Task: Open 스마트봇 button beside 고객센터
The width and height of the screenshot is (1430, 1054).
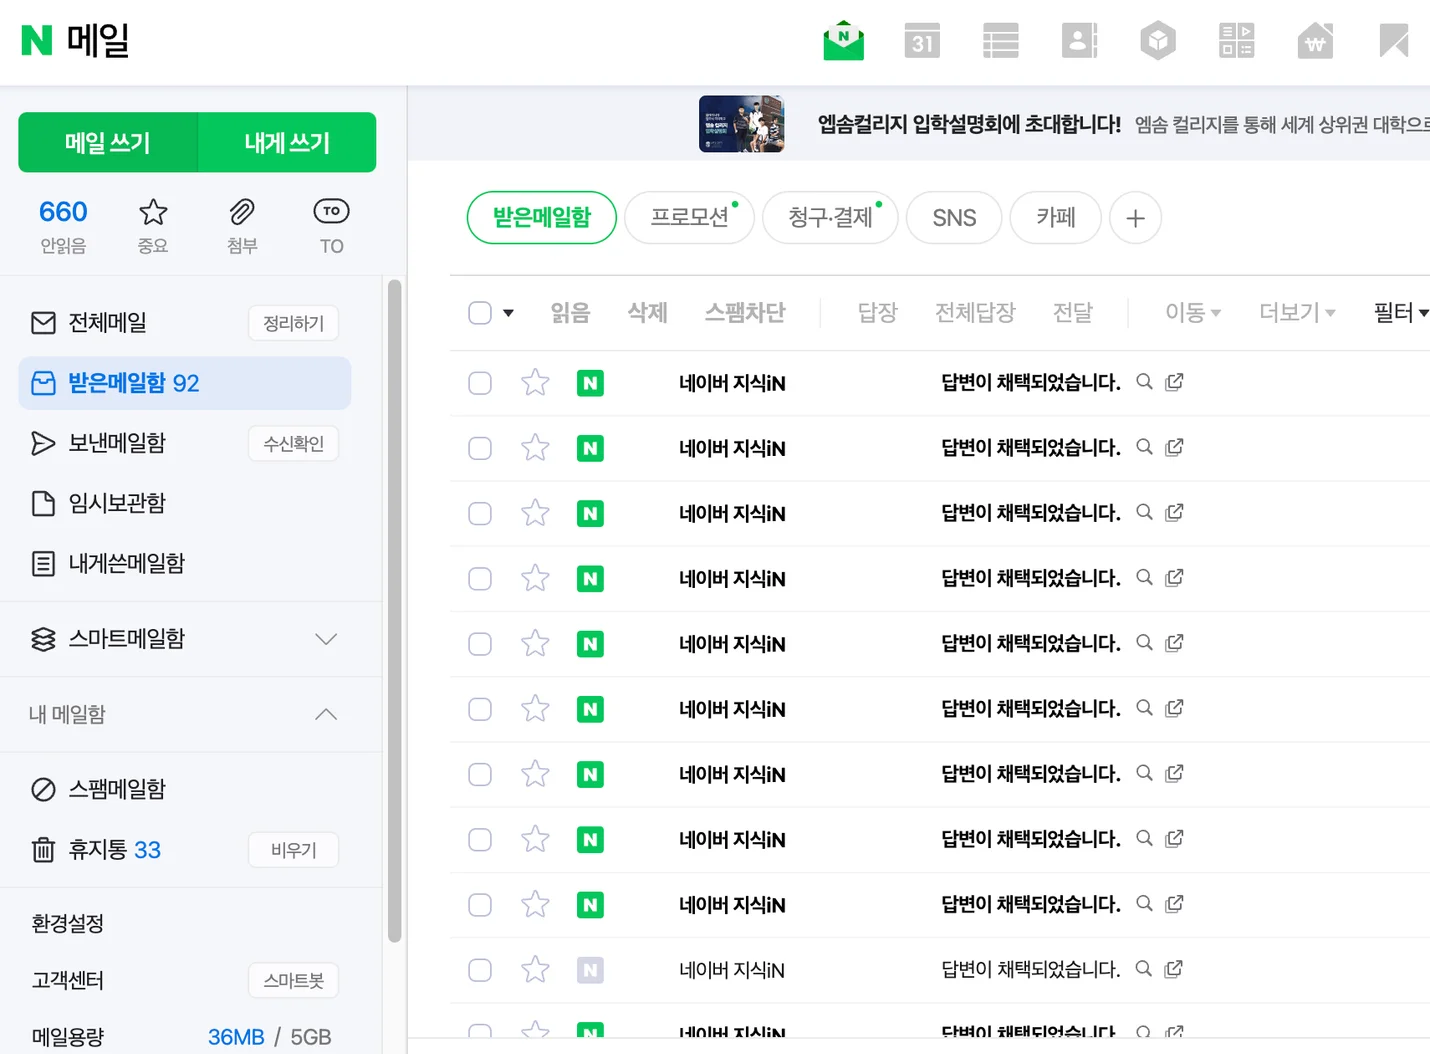Action: [293, 980]
